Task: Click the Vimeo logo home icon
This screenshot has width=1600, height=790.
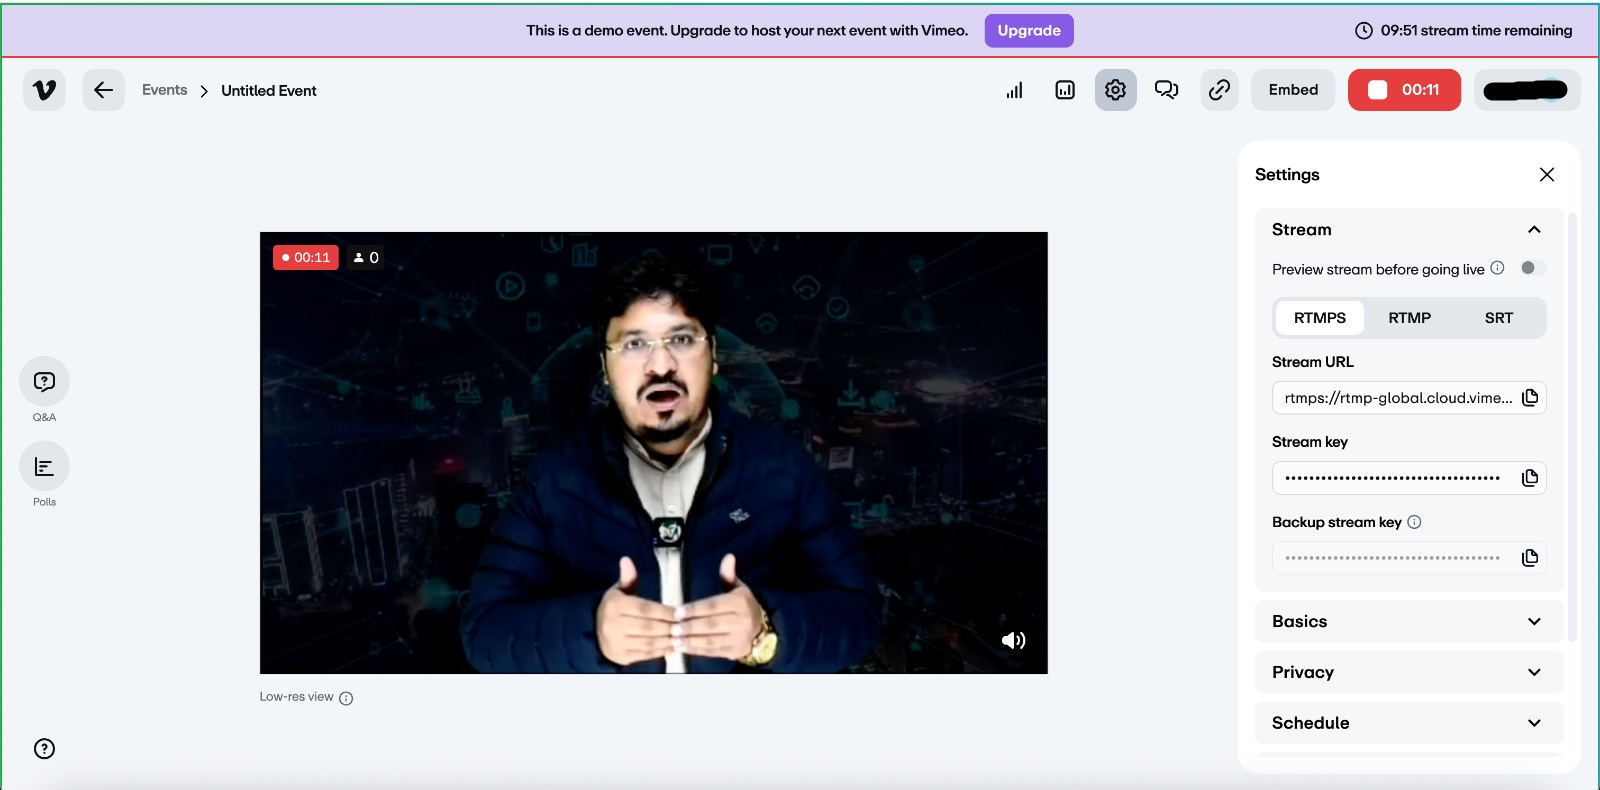Action: pyautogui.click(x=44, y=90)
